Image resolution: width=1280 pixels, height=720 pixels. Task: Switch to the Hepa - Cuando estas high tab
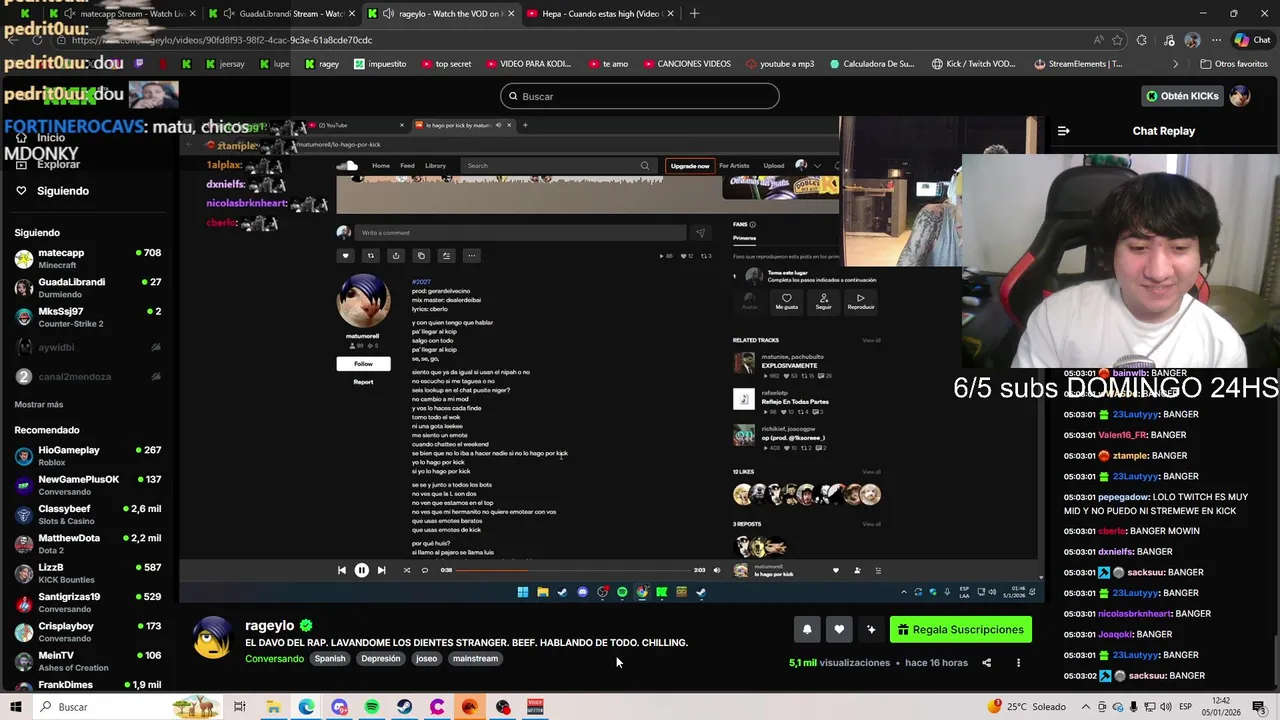(x=600, y=14)
